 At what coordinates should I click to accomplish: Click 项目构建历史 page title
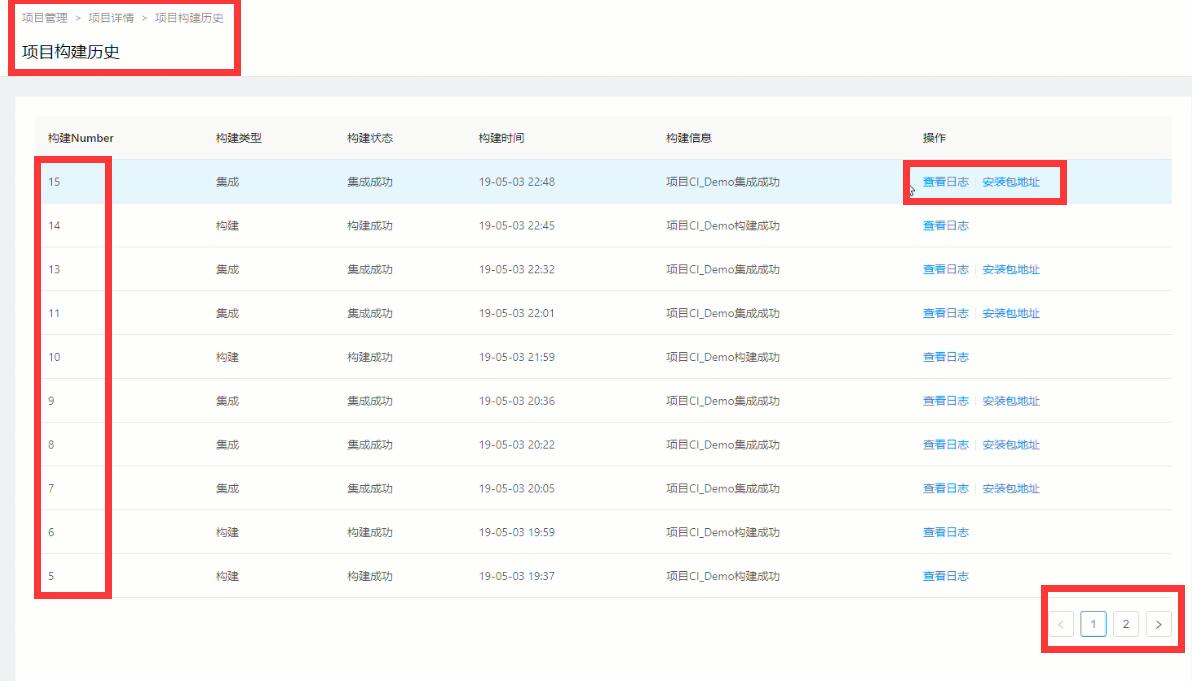(71, 52)
